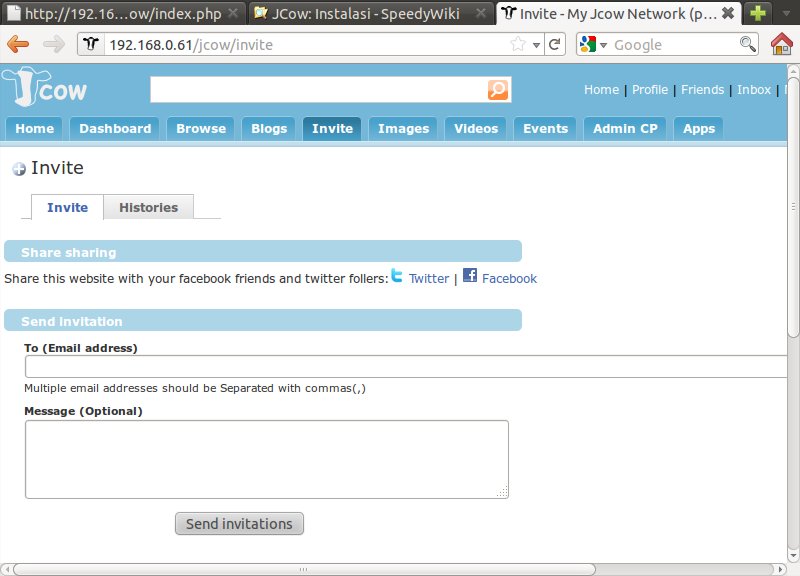Open the Inbox link in header
The width and height of the screenshot is (800, 576).
[x=754, y=89]
